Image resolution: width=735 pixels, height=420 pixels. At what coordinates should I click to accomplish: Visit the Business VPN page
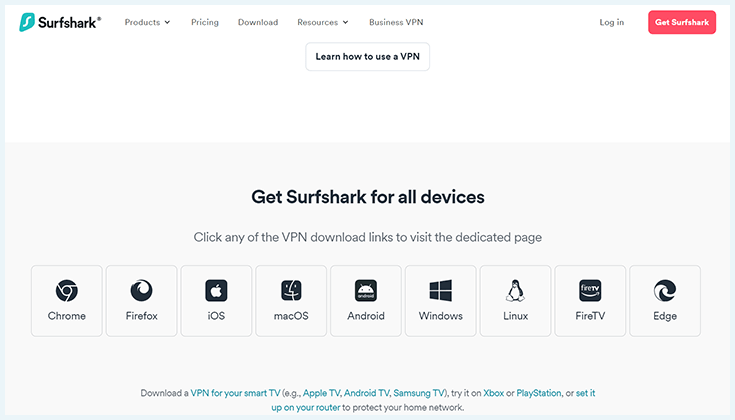click(396, 22)
